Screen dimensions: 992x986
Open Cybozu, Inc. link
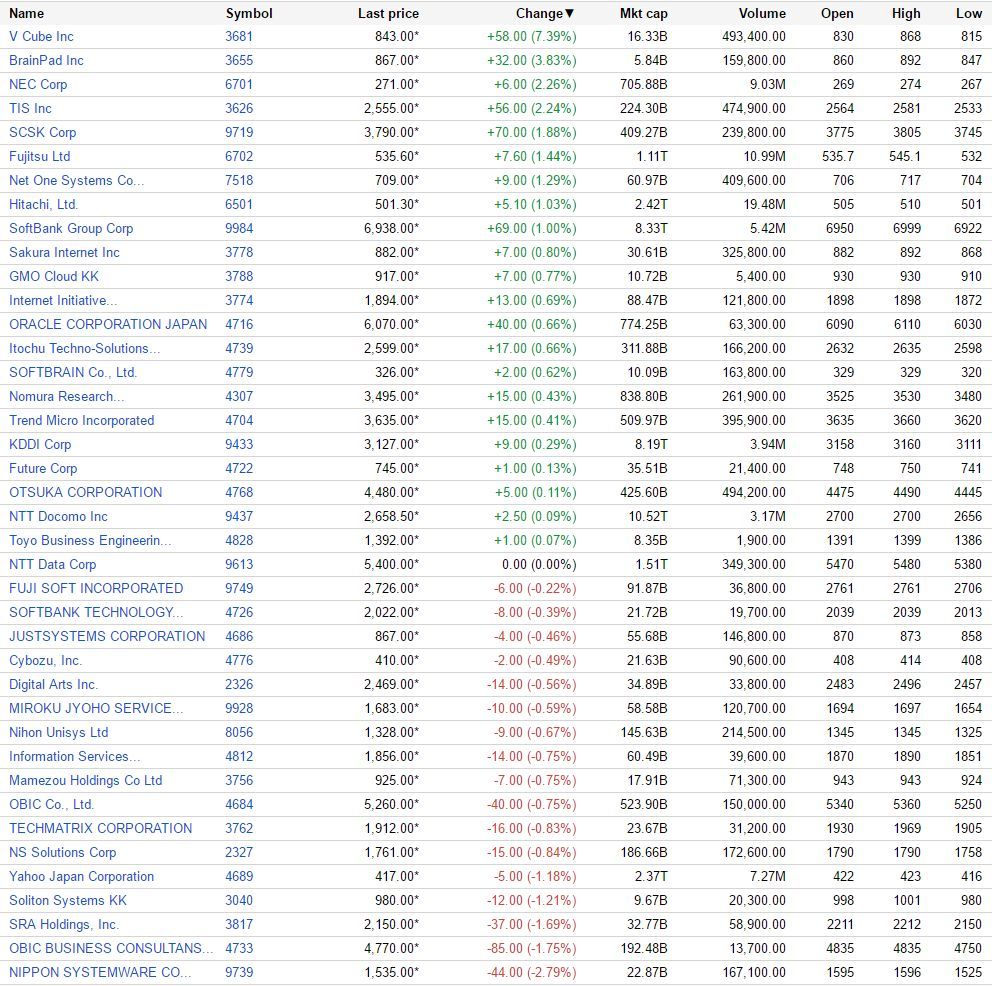click(x=46, y=662)
